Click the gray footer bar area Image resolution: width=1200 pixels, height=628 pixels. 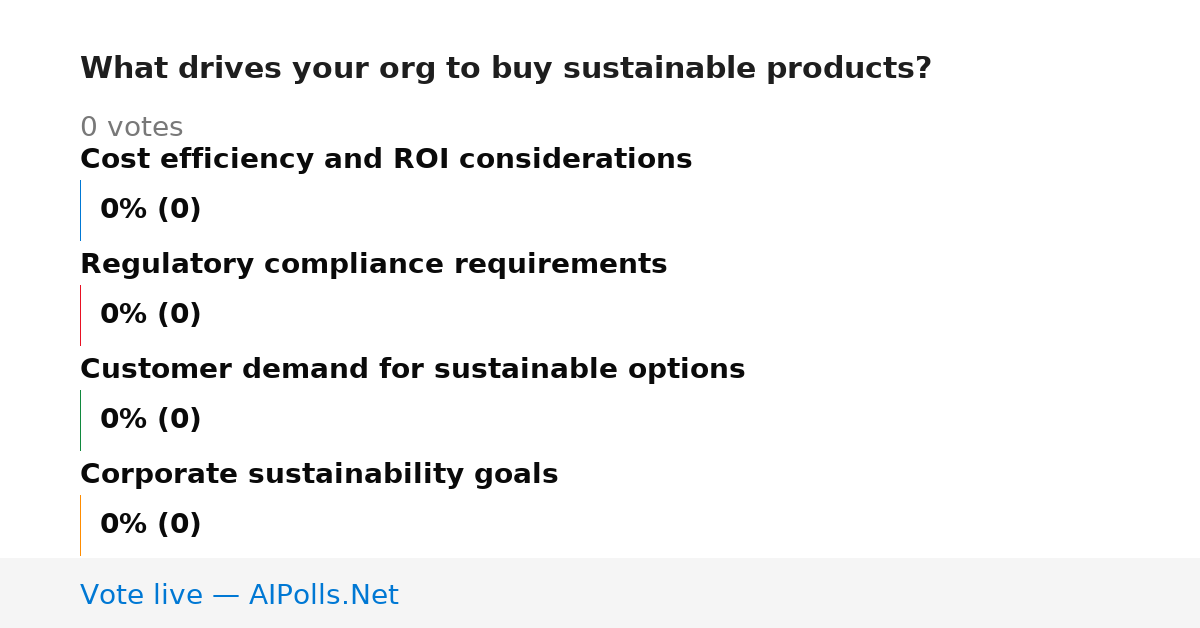[x=600, y=593]
